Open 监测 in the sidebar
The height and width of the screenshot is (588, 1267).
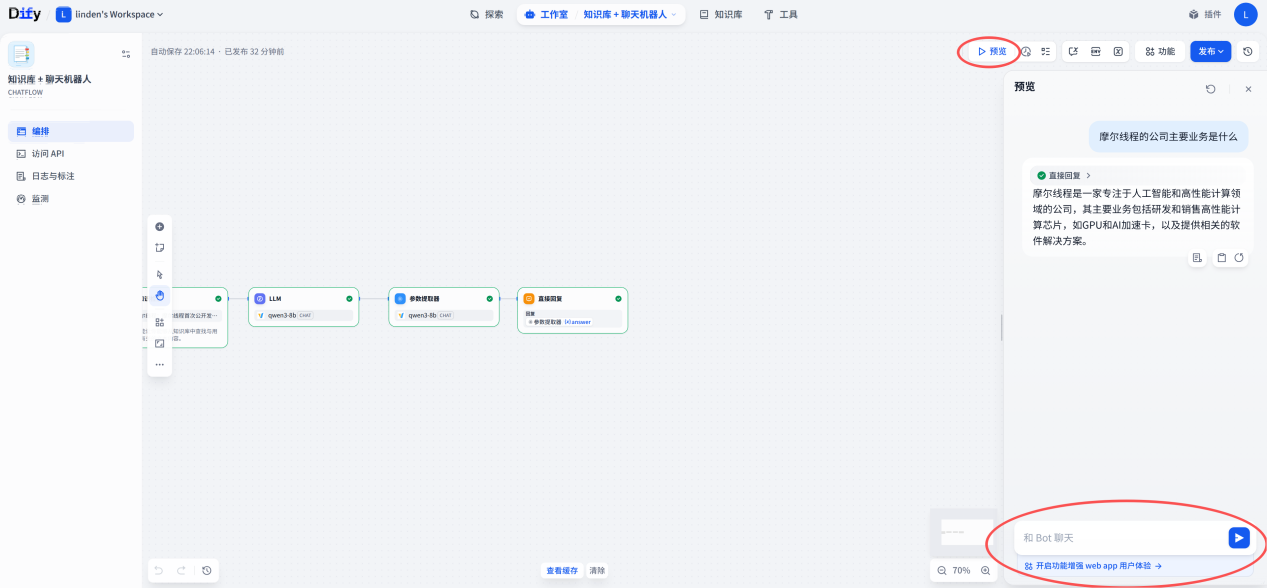coord(71,199)
